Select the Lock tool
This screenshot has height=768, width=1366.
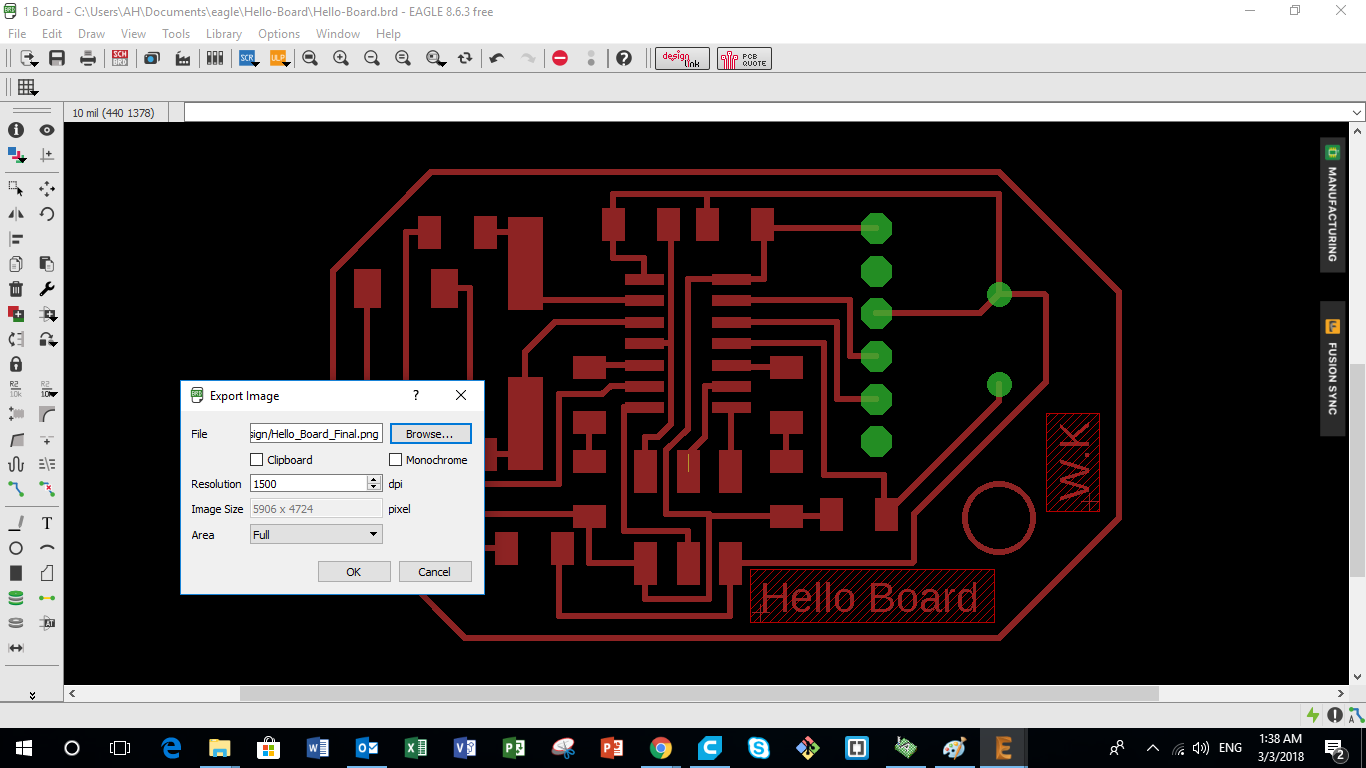[x=16, y=364]
